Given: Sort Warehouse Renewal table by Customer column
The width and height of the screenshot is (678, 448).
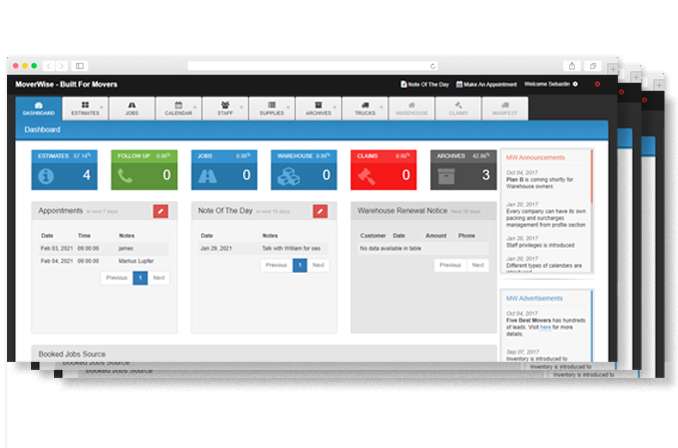Looking at the screenshot, I should (373, 236).
